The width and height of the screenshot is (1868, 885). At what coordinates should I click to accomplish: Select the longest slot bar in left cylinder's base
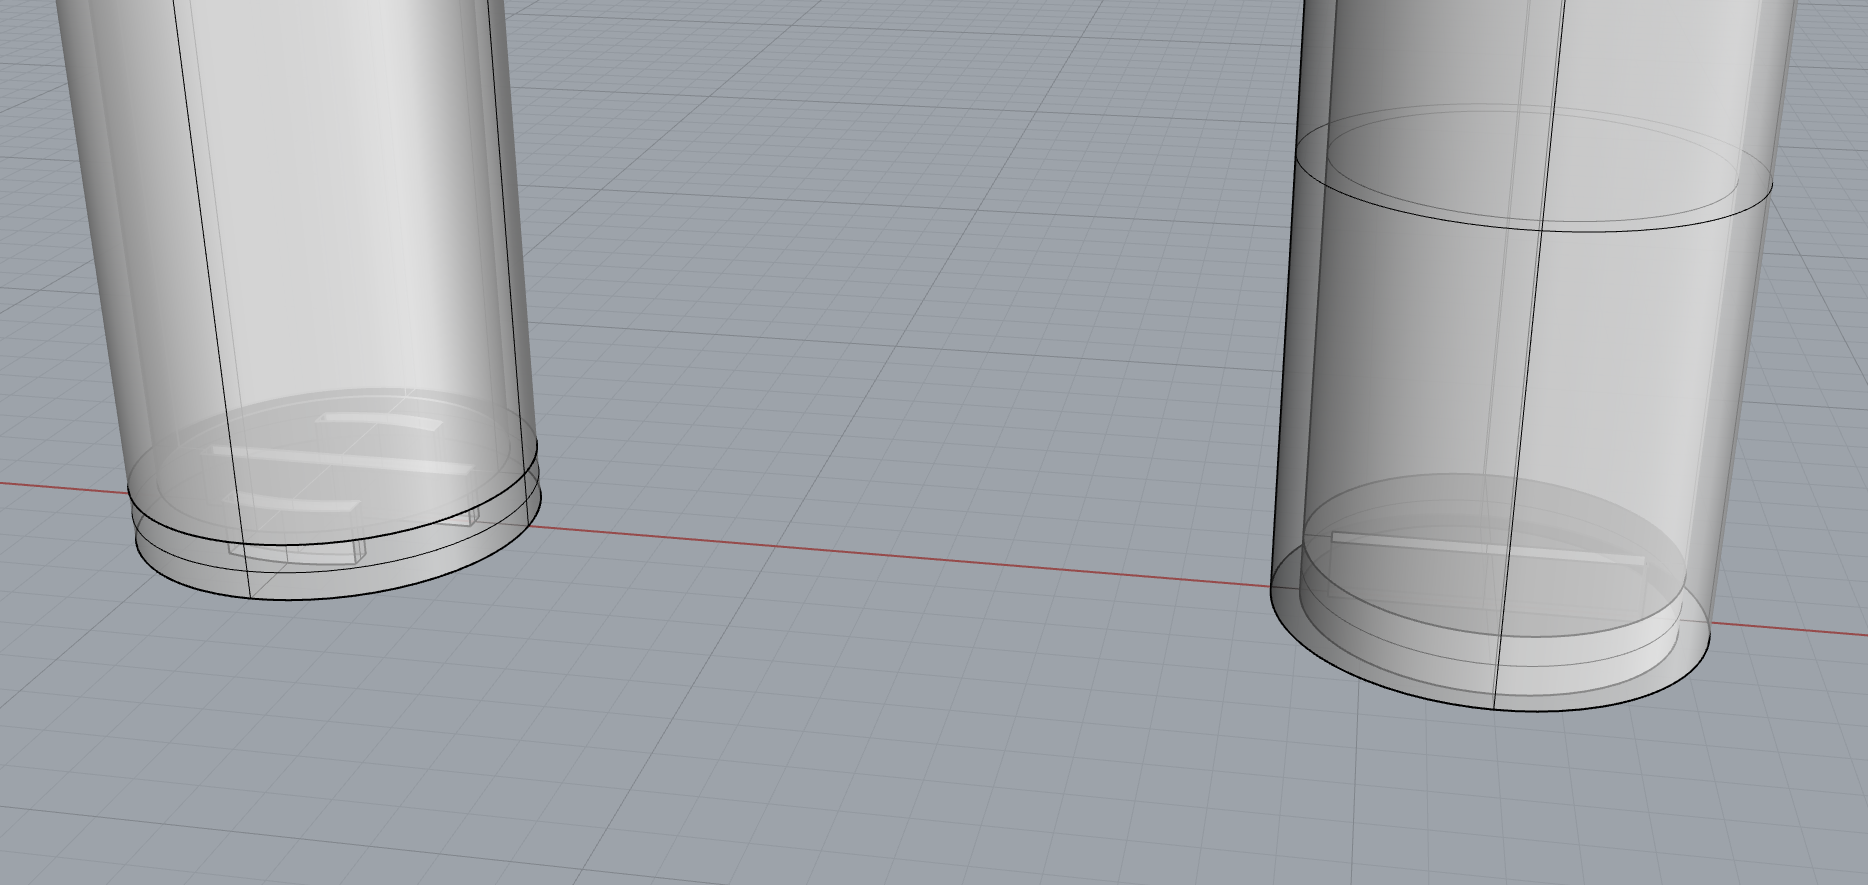click(340, 460)
